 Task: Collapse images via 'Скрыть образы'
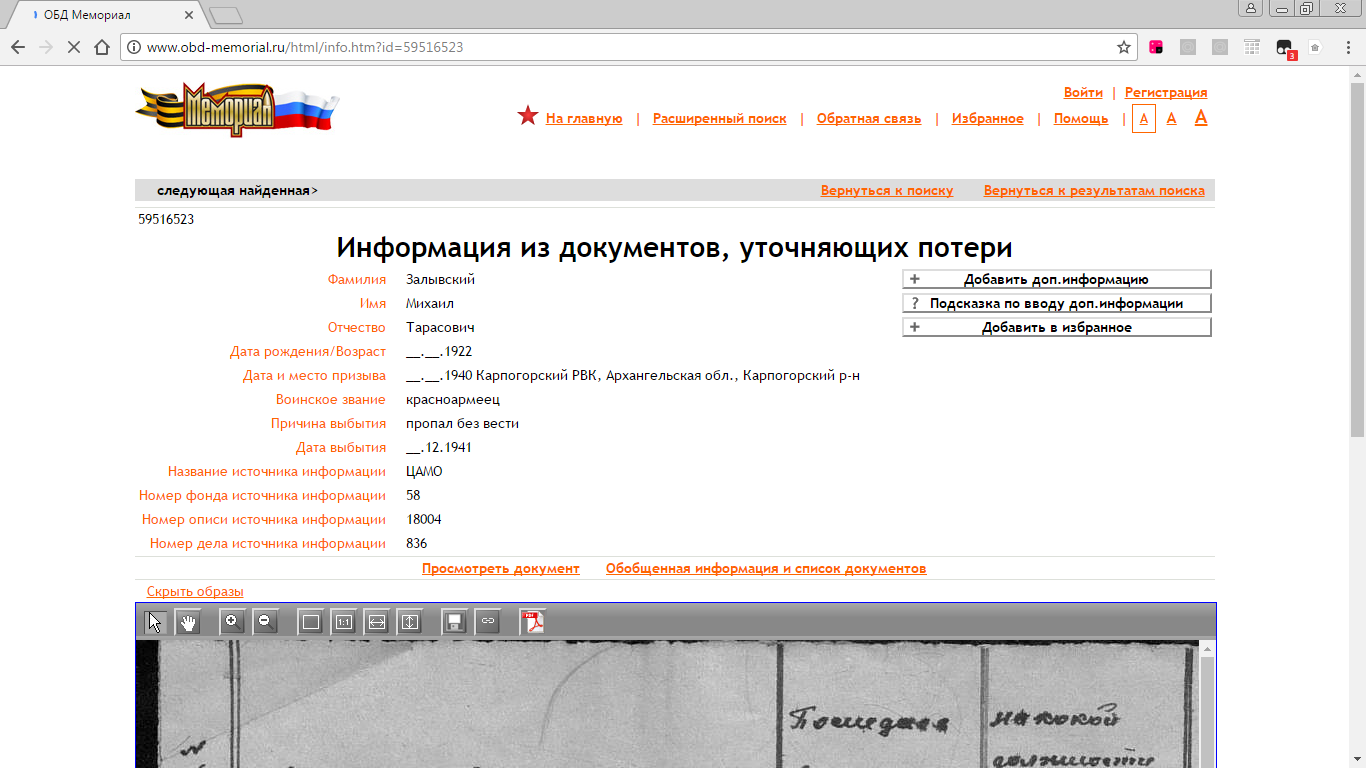coord(195,591)
